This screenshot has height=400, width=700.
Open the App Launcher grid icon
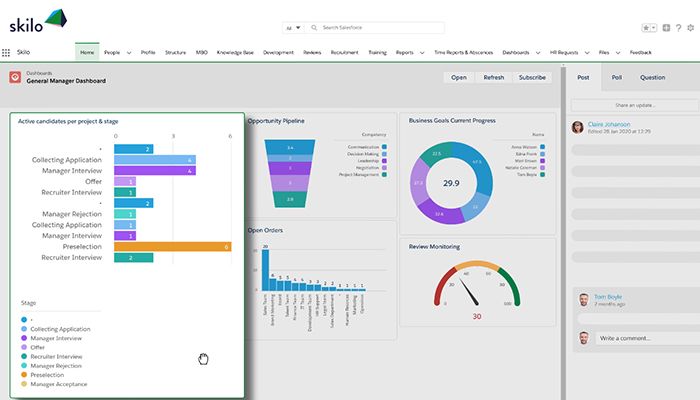tap(7, 52)
